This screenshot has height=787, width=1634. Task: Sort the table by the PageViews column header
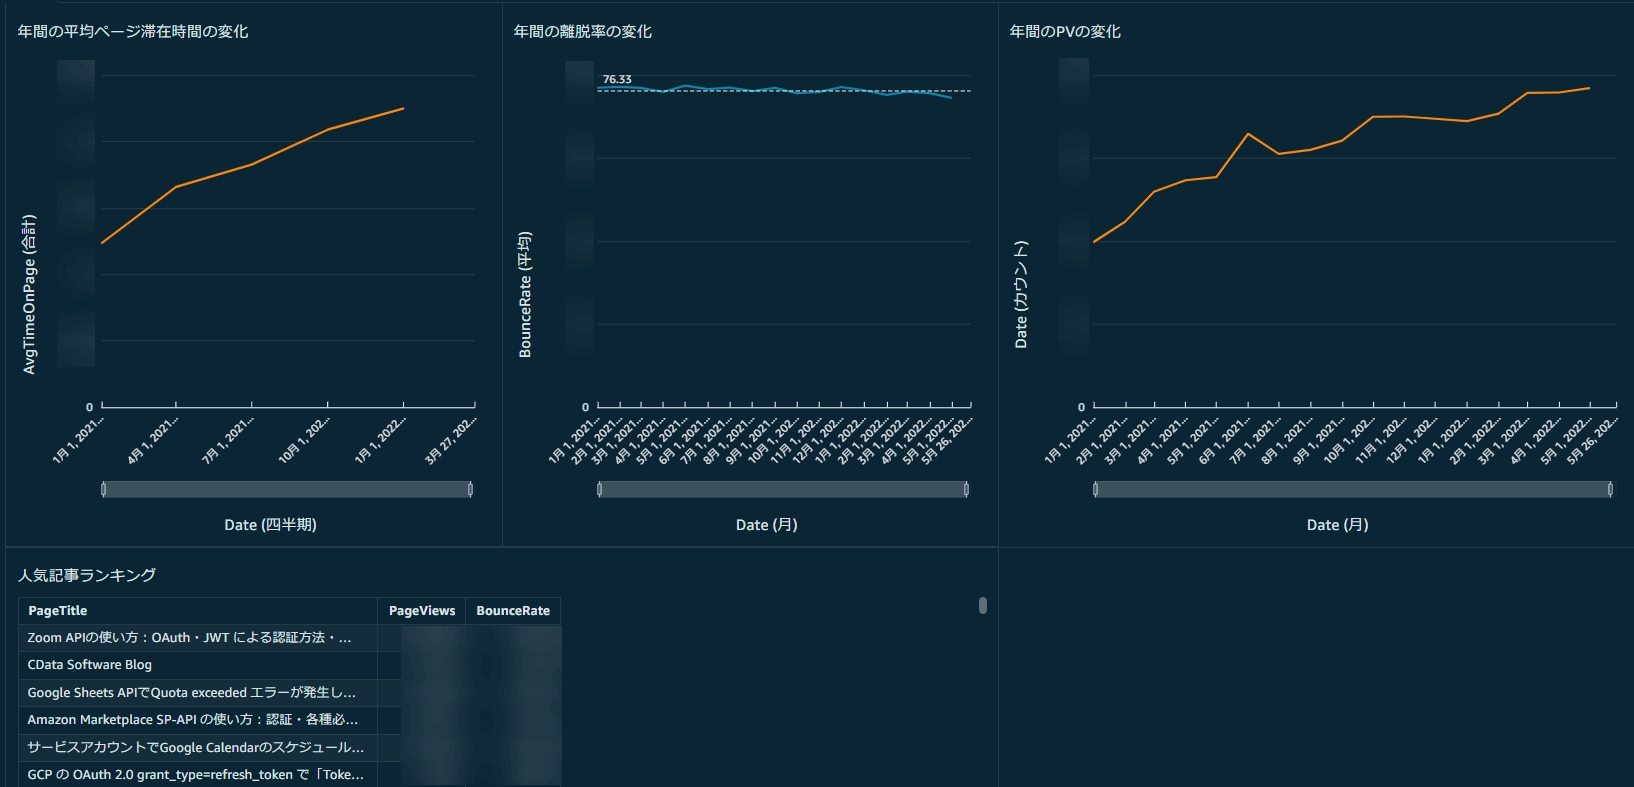click(422, 611)
